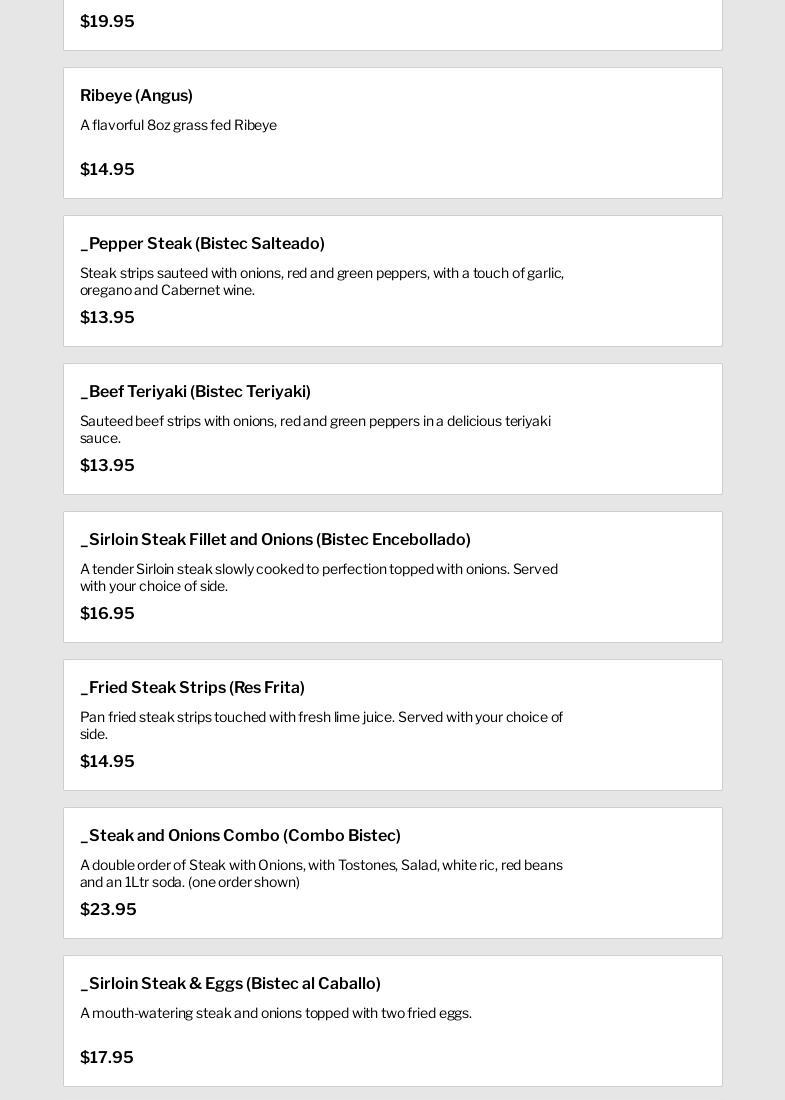
Task: Open the Ribeye (Angus) menu item title
Action: pos(136,96)
